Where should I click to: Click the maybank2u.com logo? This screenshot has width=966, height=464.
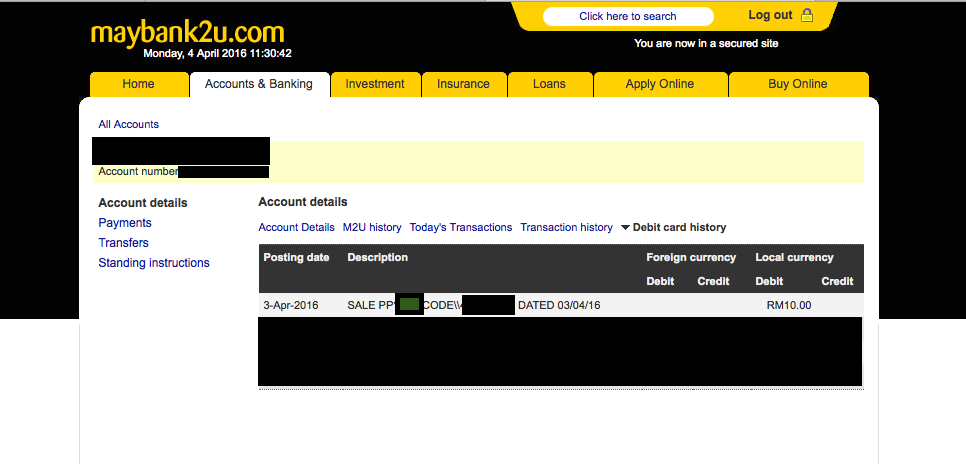[x=188, y=33]
